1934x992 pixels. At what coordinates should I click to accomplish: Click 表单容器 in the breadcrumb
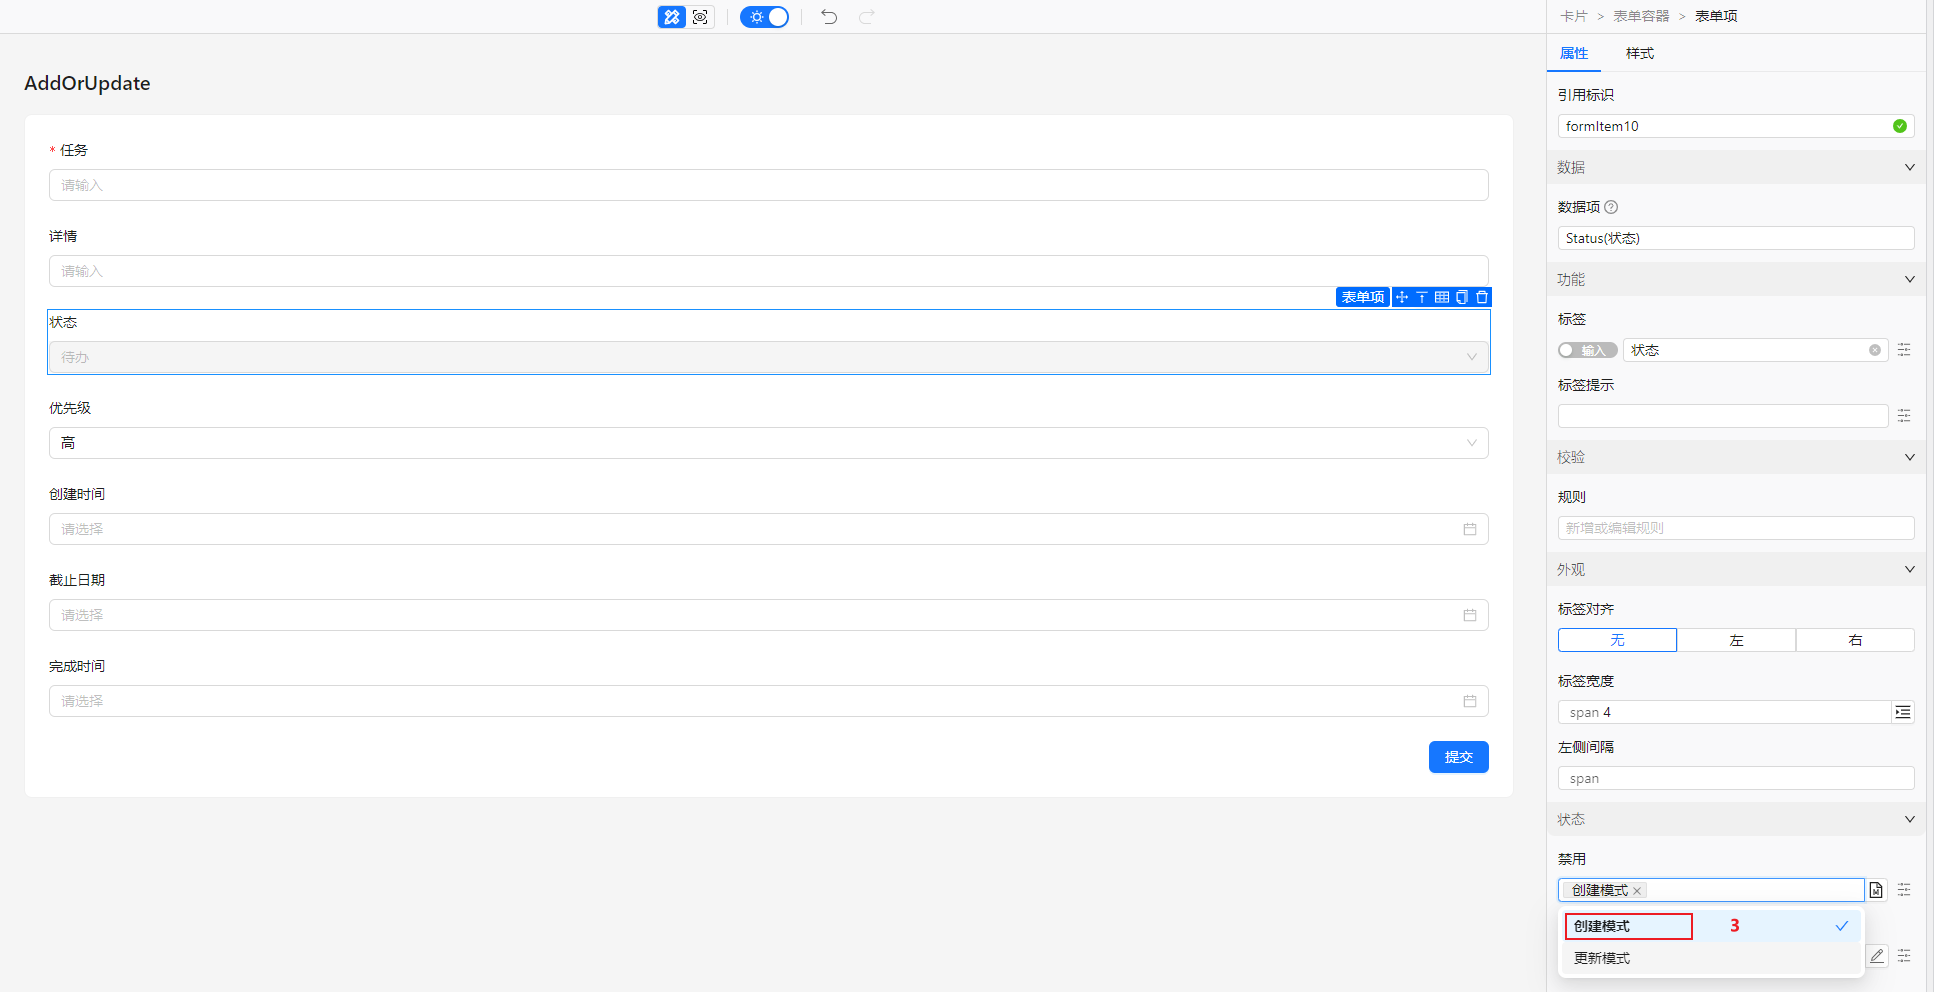(1641, 16)
